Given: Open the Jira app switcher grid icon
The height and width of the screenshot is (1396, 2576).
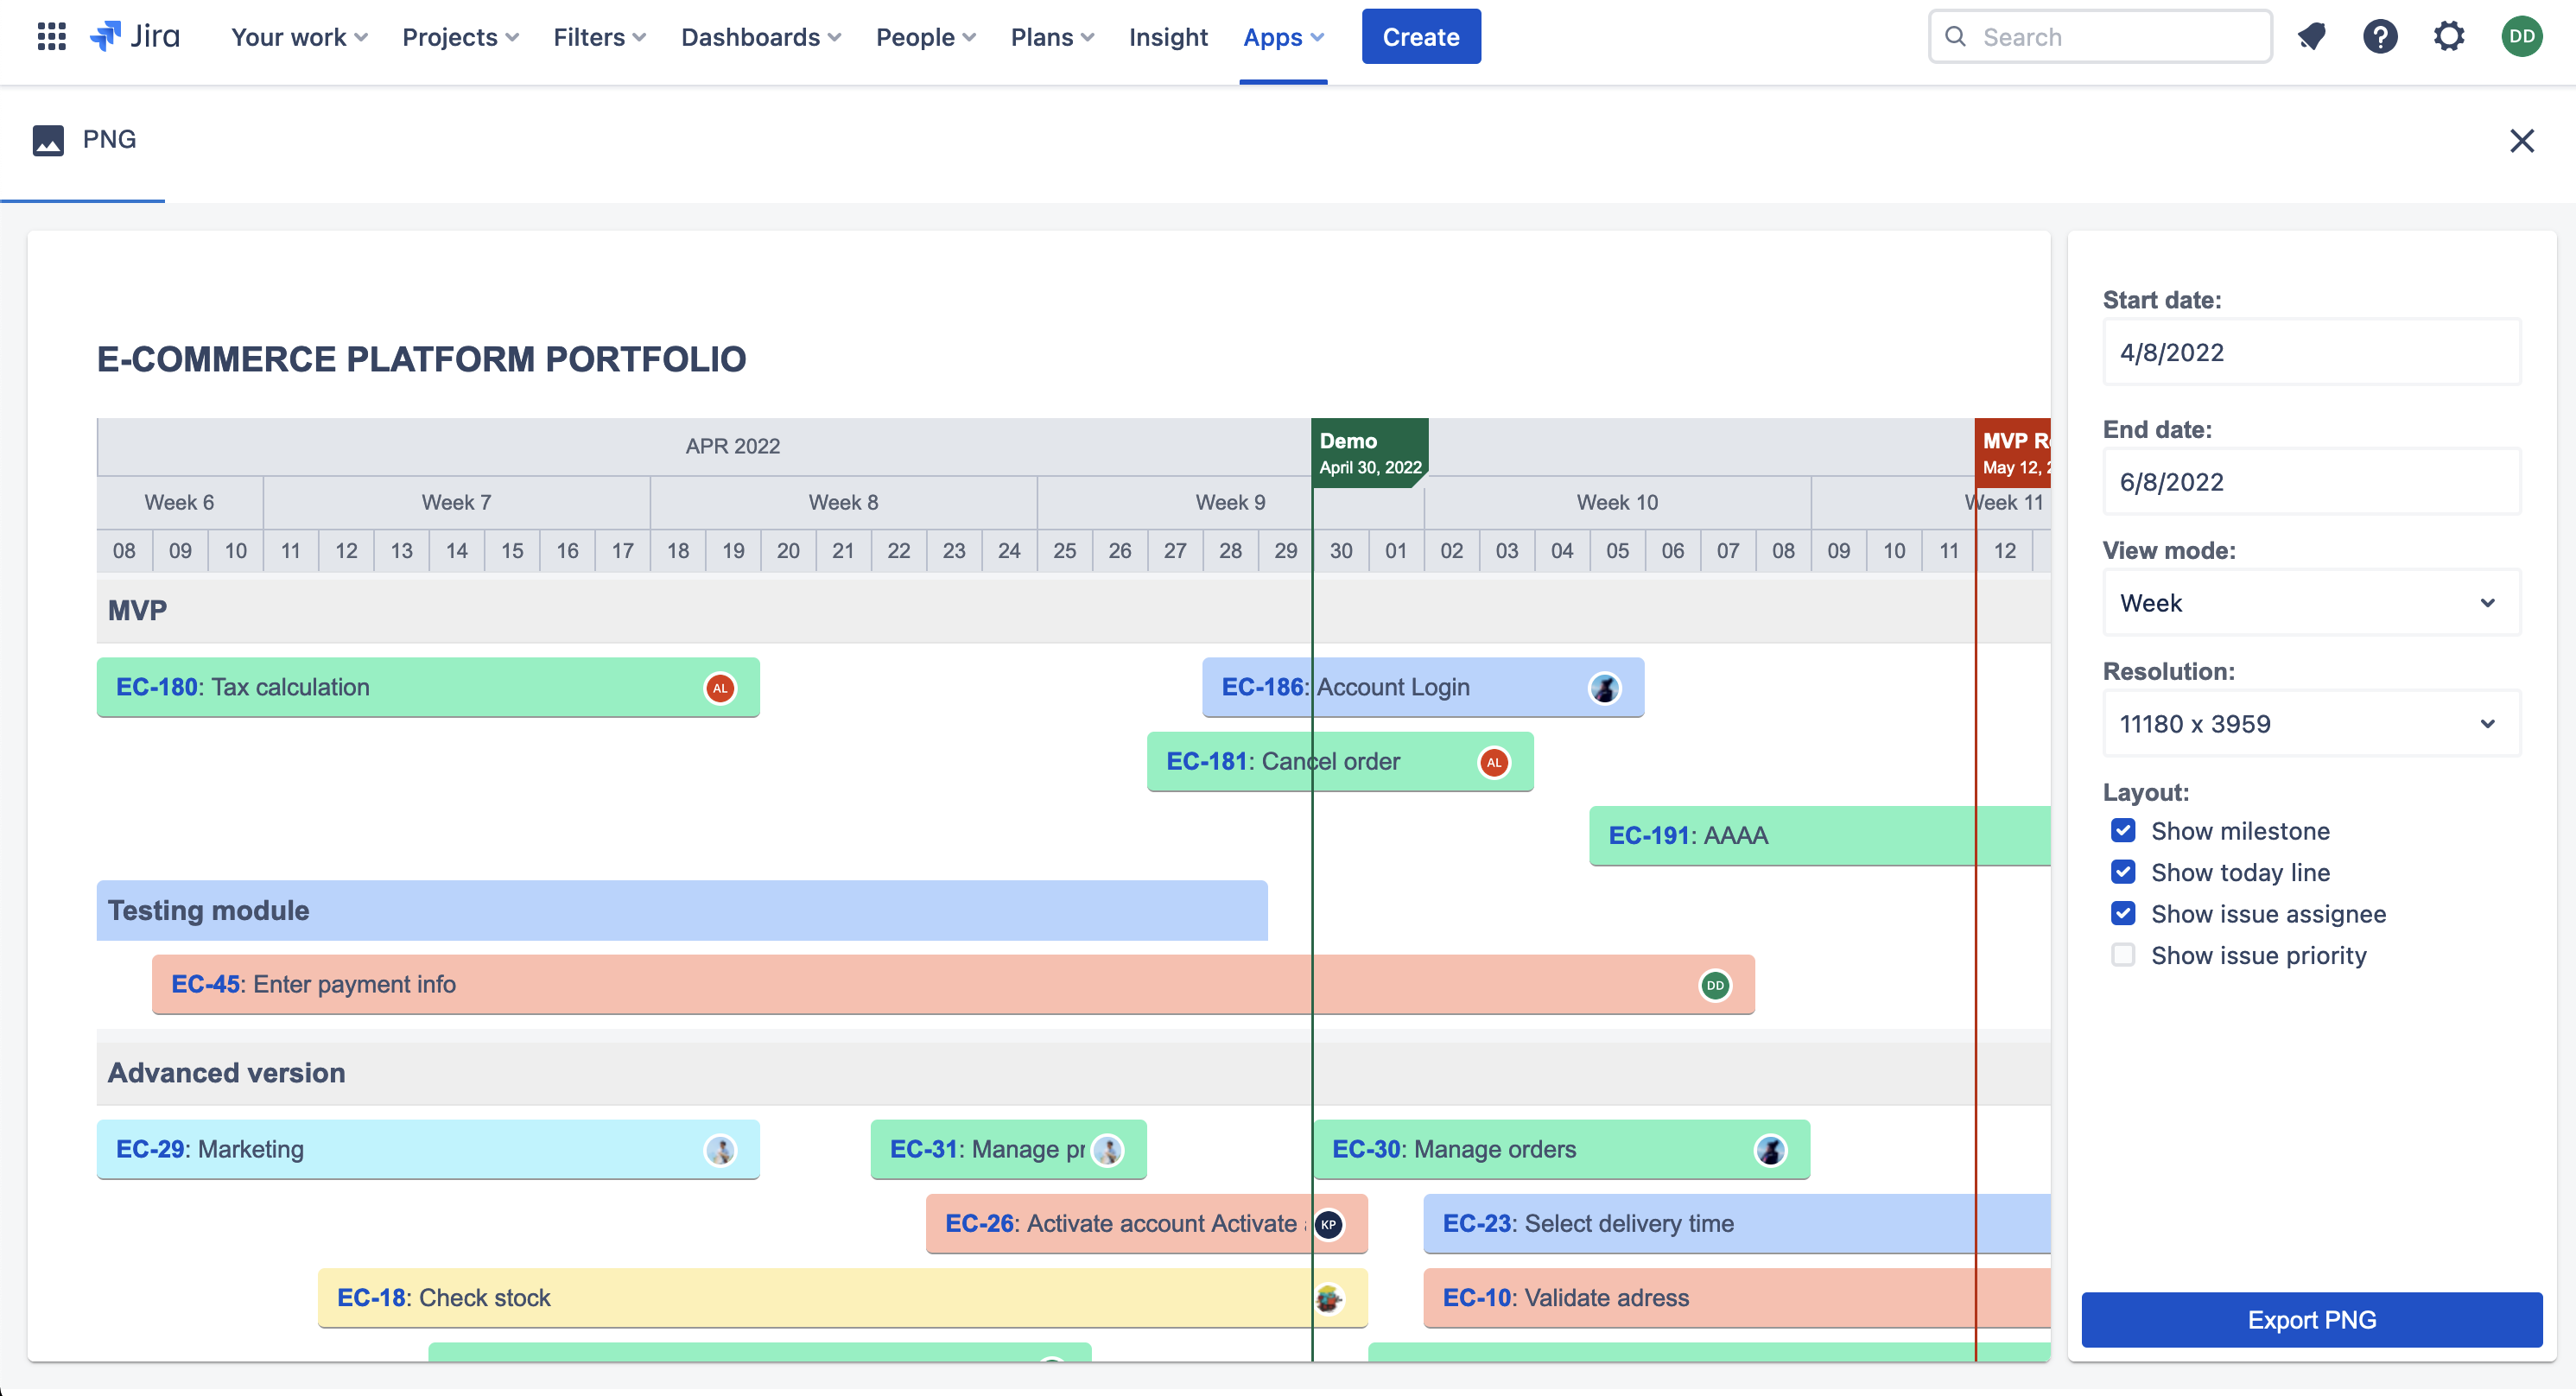Looking at the screenshot, I should (51, 37).
